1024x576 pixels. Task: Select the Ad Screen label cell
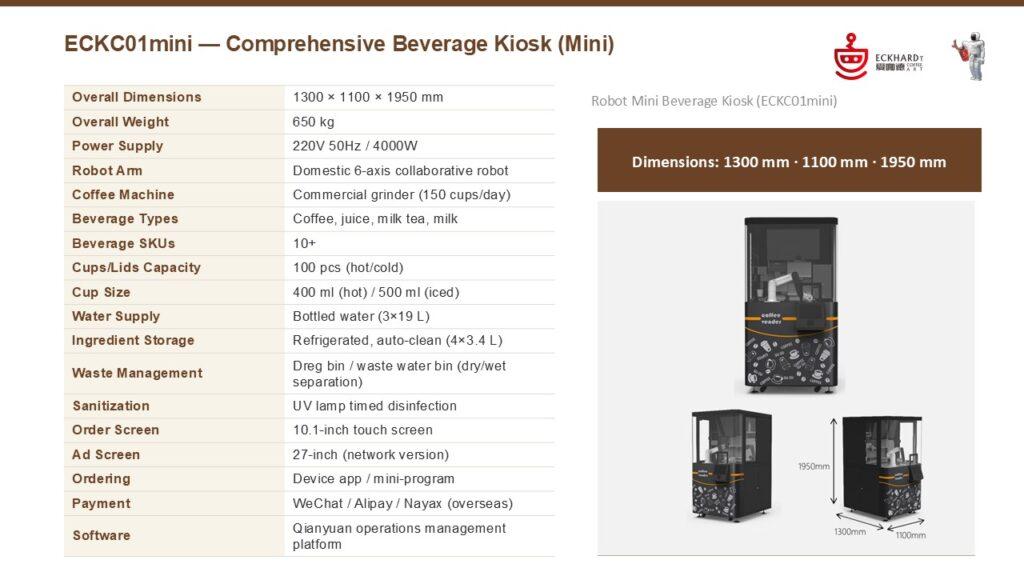click(174, 455)
